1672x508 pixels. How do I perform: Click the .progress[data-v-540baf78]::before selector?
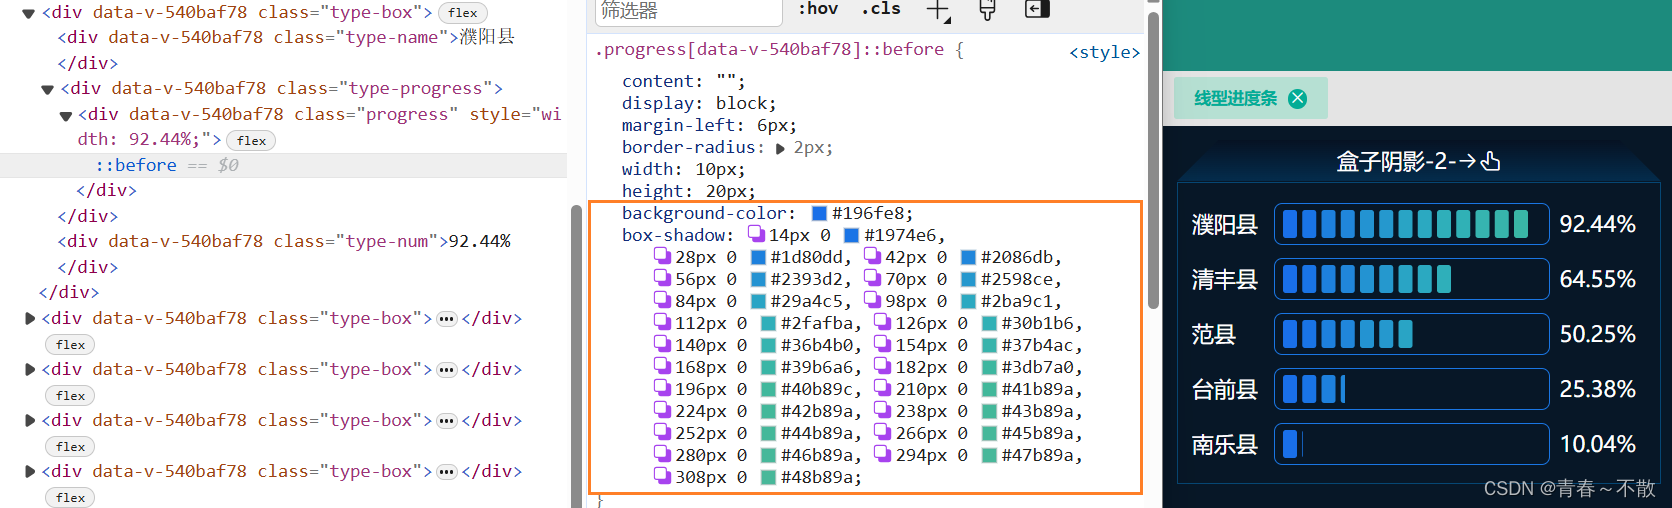769,49
